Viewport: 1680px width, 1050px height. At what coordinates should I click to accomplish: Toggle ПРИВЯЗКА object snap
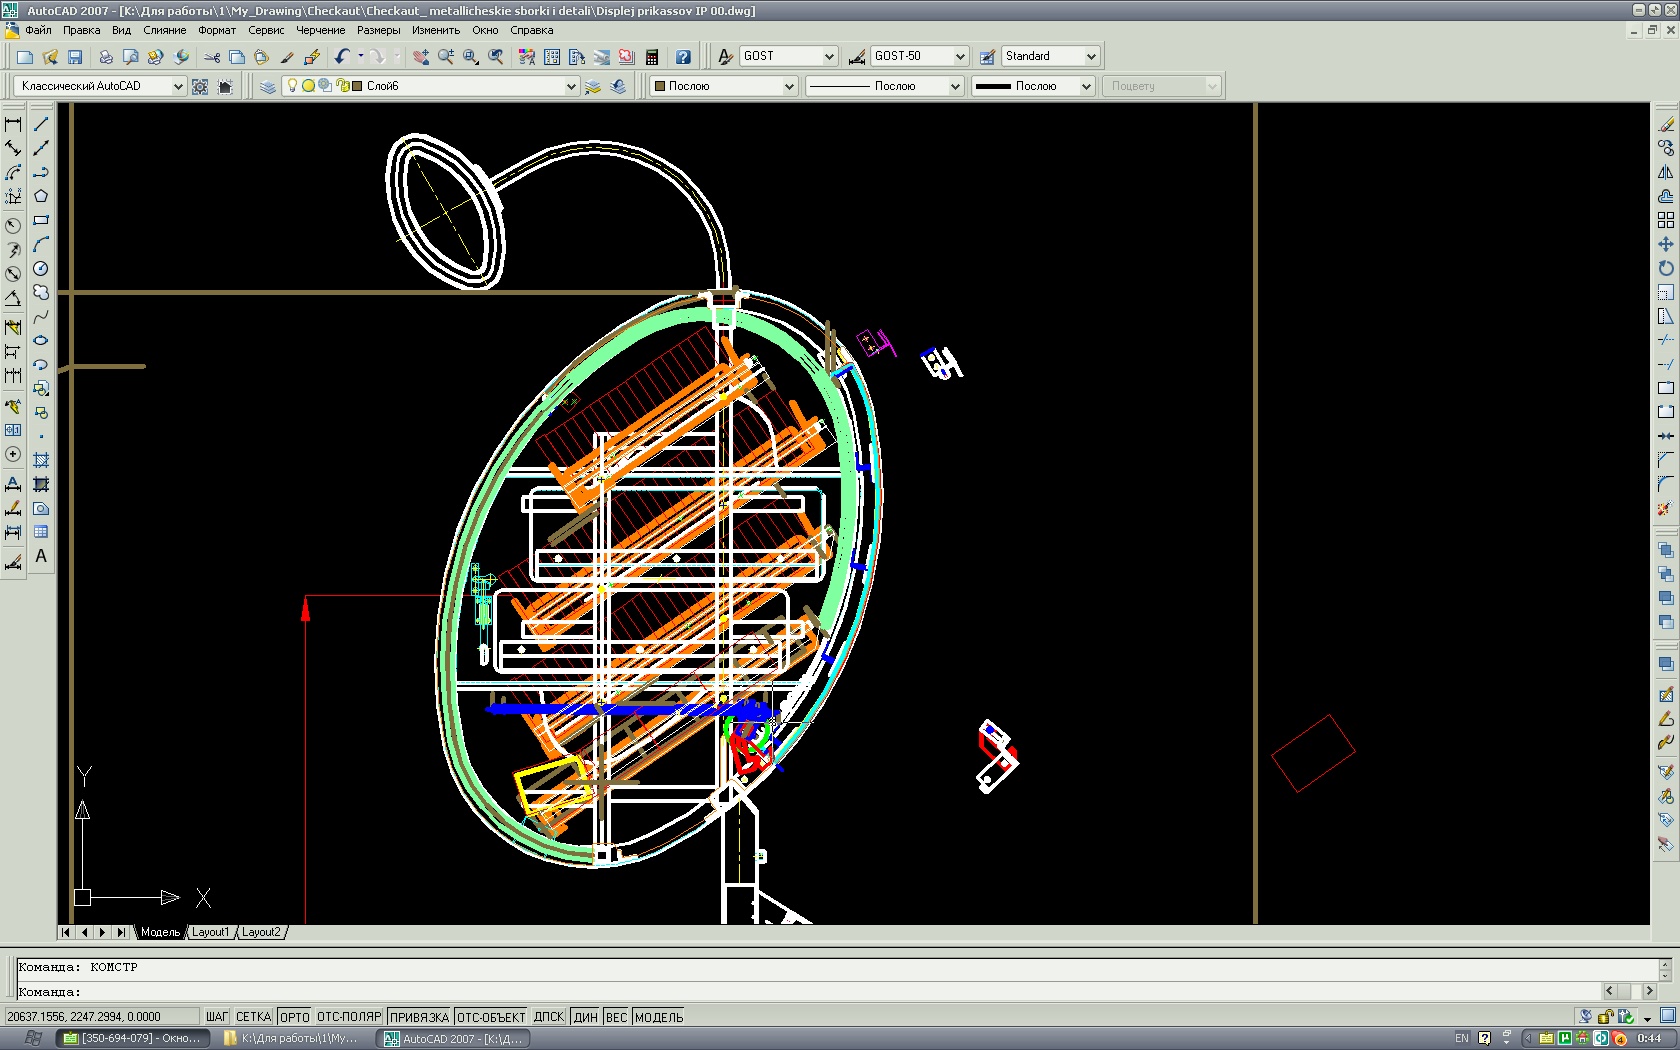tap(419, 1017)
